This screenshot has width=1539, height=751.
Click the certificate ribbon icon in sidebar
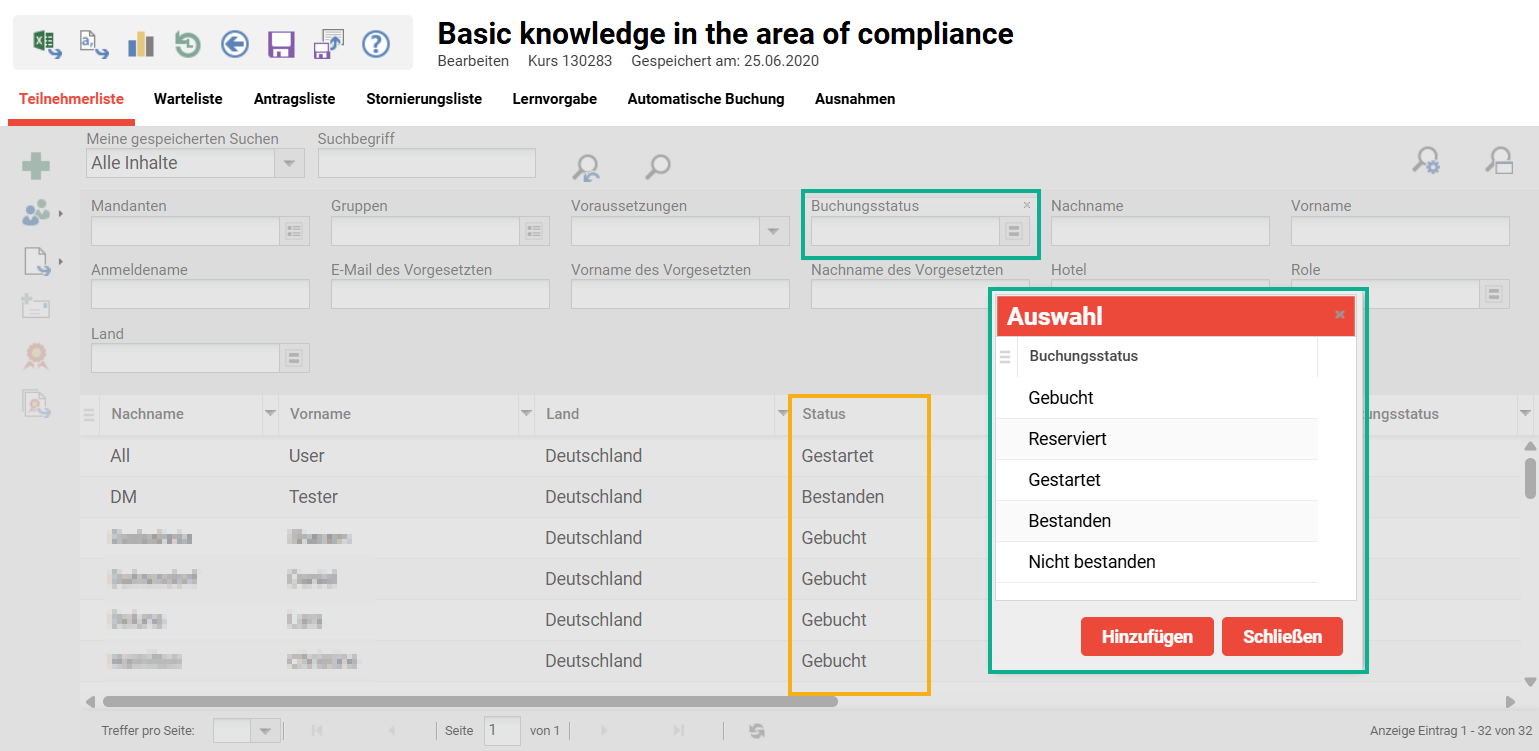[x=36, y=356]
